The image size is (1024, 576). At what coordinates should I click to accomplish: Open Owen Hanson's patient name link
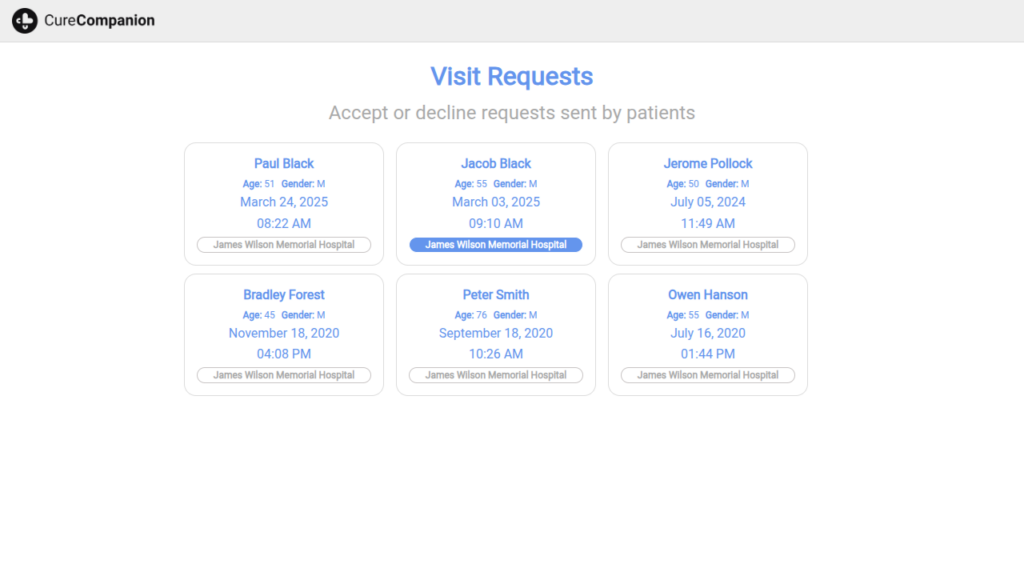[x=708, y=295]
